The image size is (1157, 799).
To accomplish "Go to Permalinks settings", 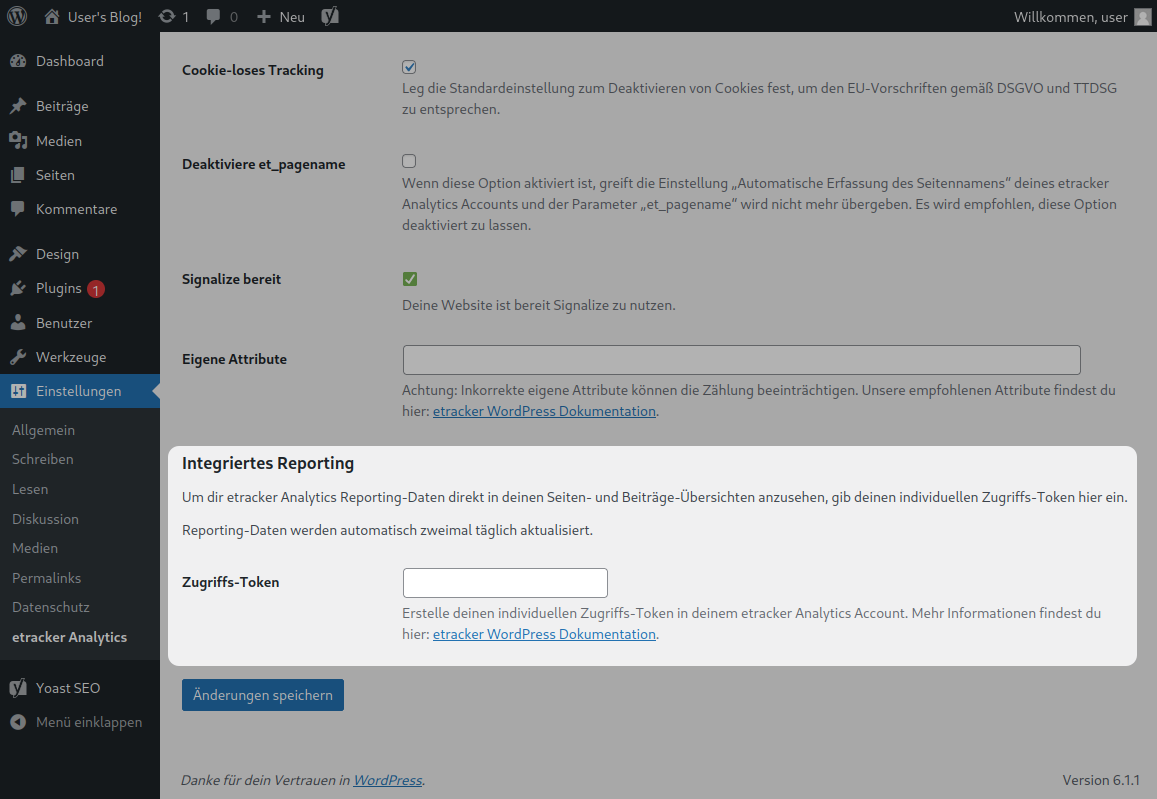I will [x=46, y=578].
